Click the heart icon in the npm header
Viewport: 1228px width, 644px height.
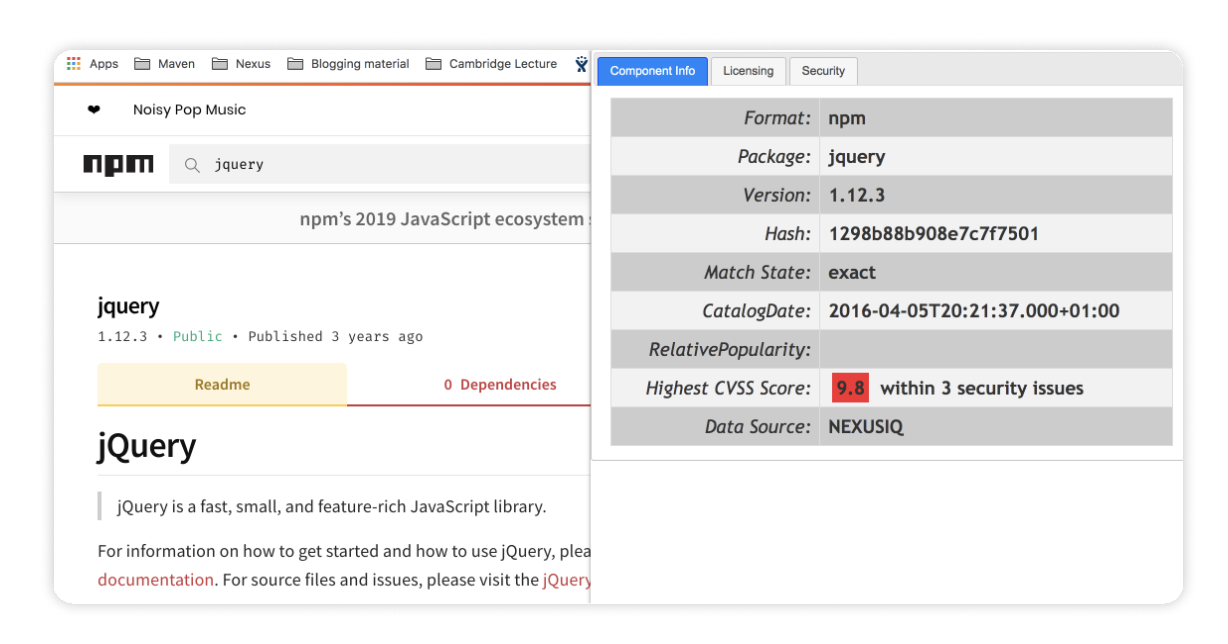(94, 110)
